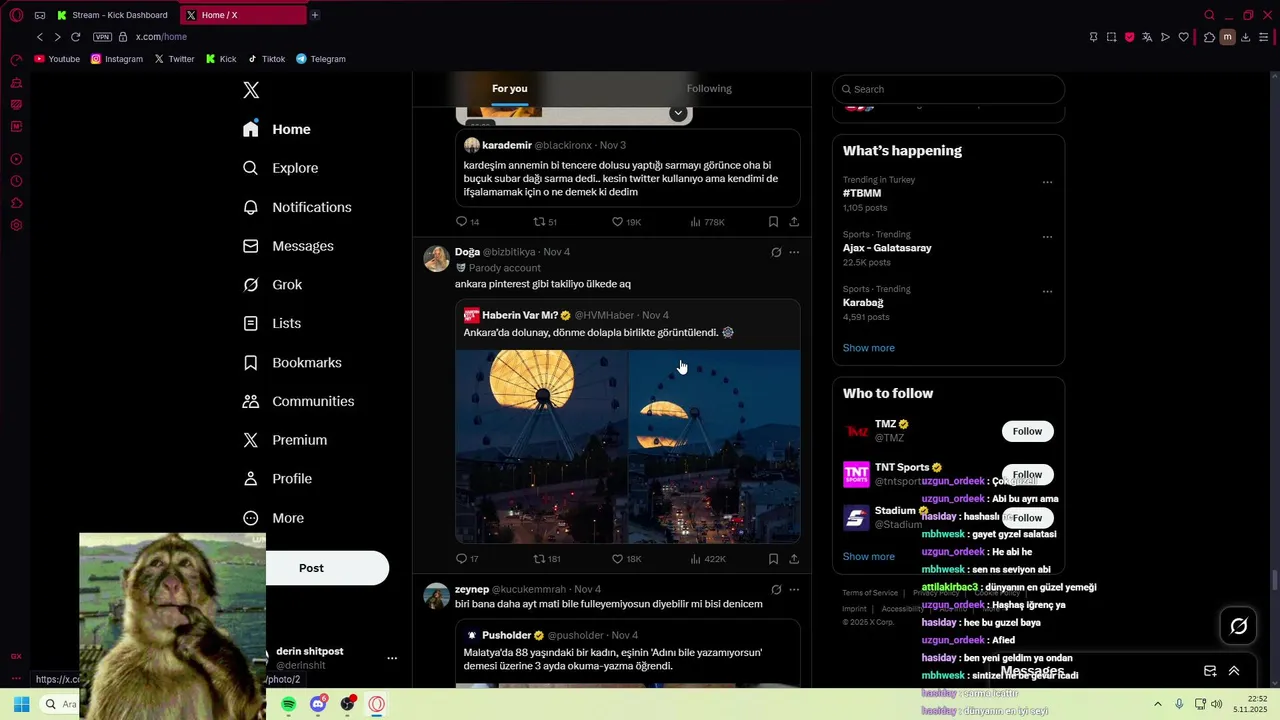Image resolution: width=1280 pixels, height=720 pixels.
Task: Open Notifications in sidebar
Action: (x=298, y=207)
